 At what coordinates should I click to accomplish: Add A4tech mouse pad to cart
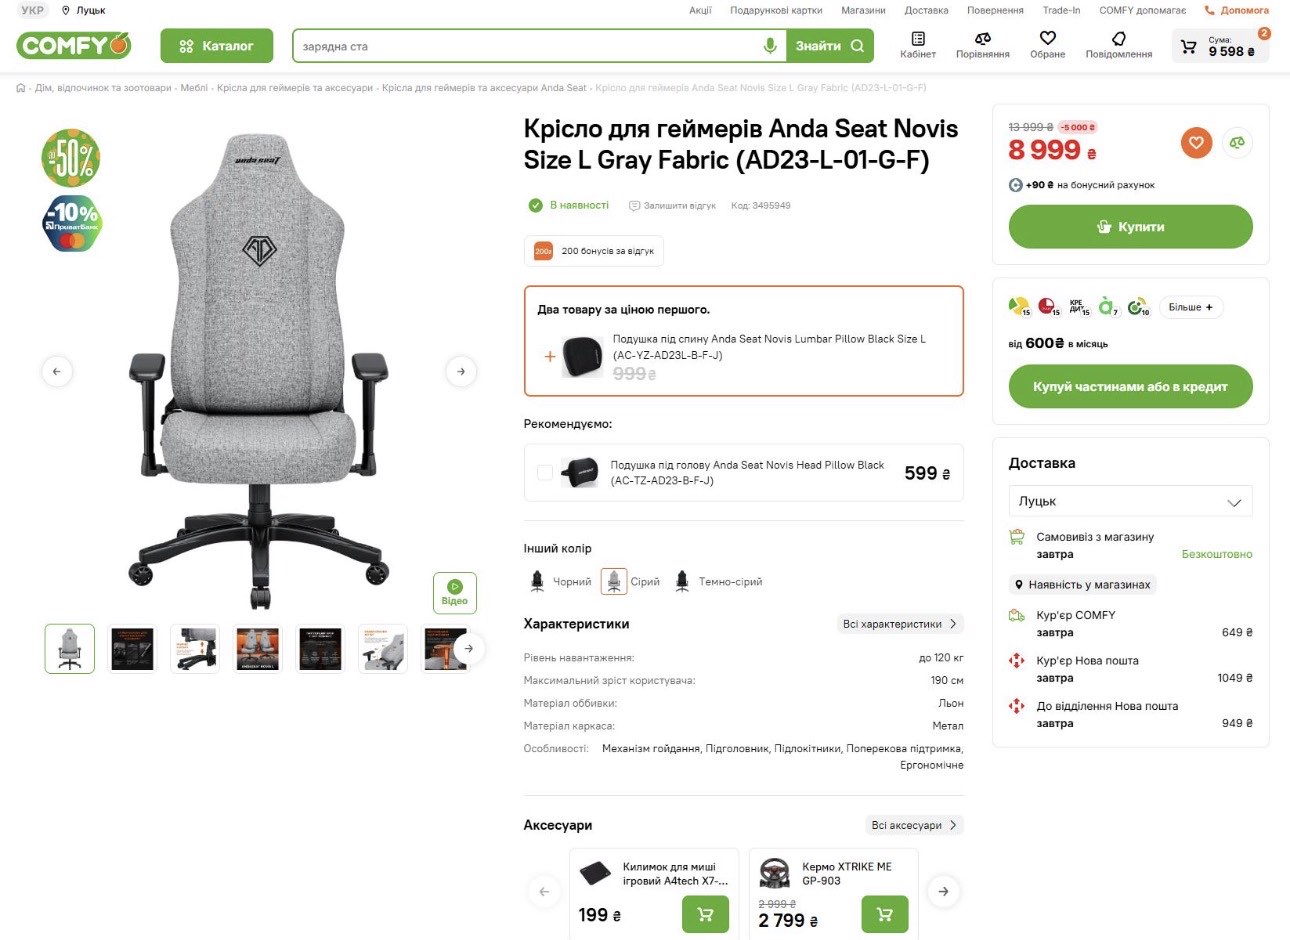click(x=705, y=914)
